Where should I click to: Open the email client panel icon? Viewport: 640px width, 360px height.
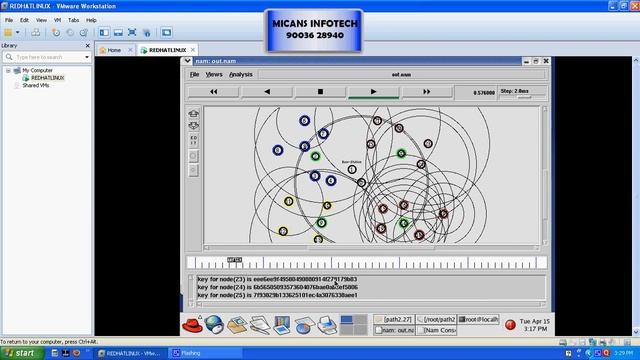point(237,325)
